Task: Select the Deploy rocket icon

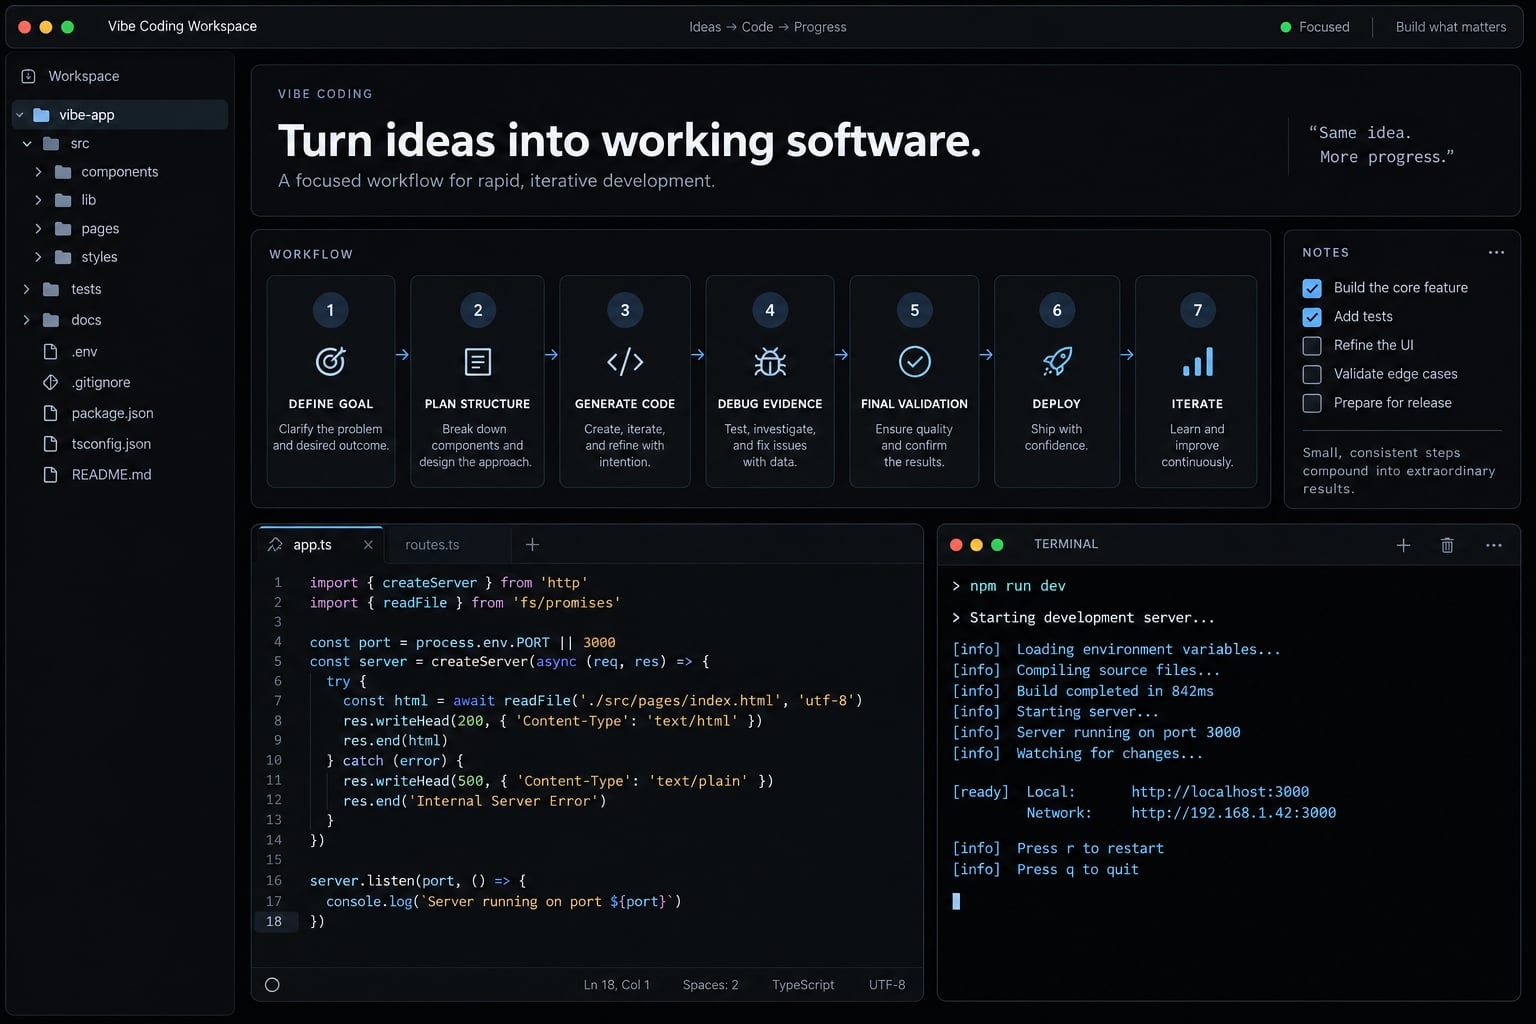Action: pos(1057,361)
